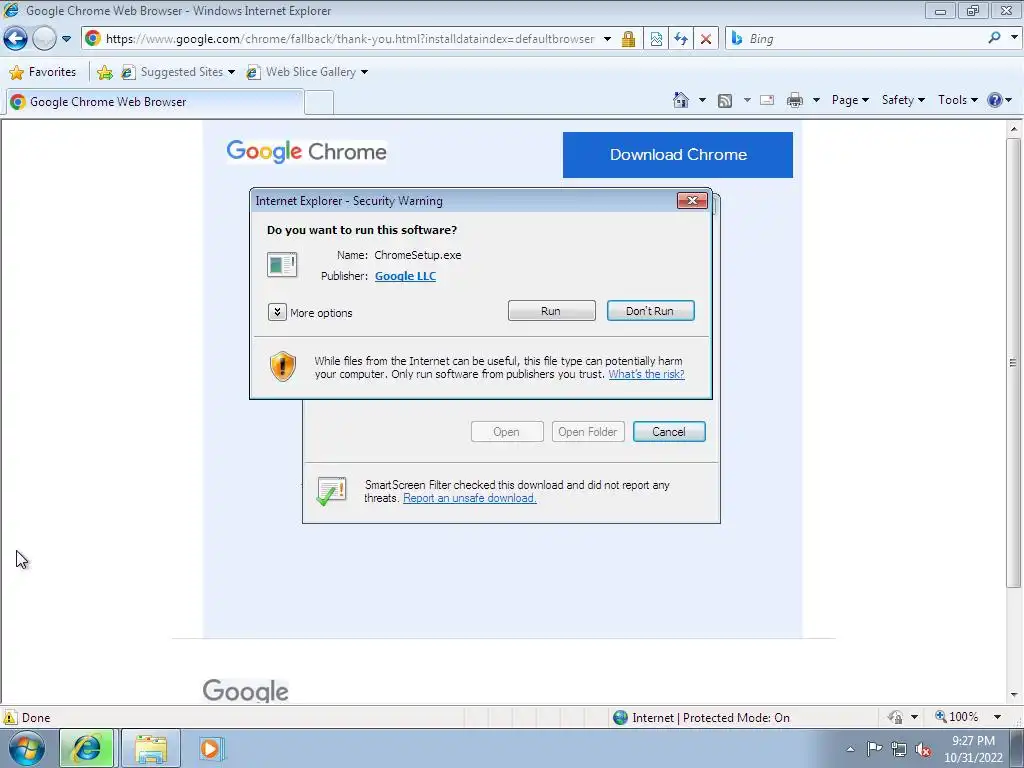Open the Windows Start menu

click(26, 748)
